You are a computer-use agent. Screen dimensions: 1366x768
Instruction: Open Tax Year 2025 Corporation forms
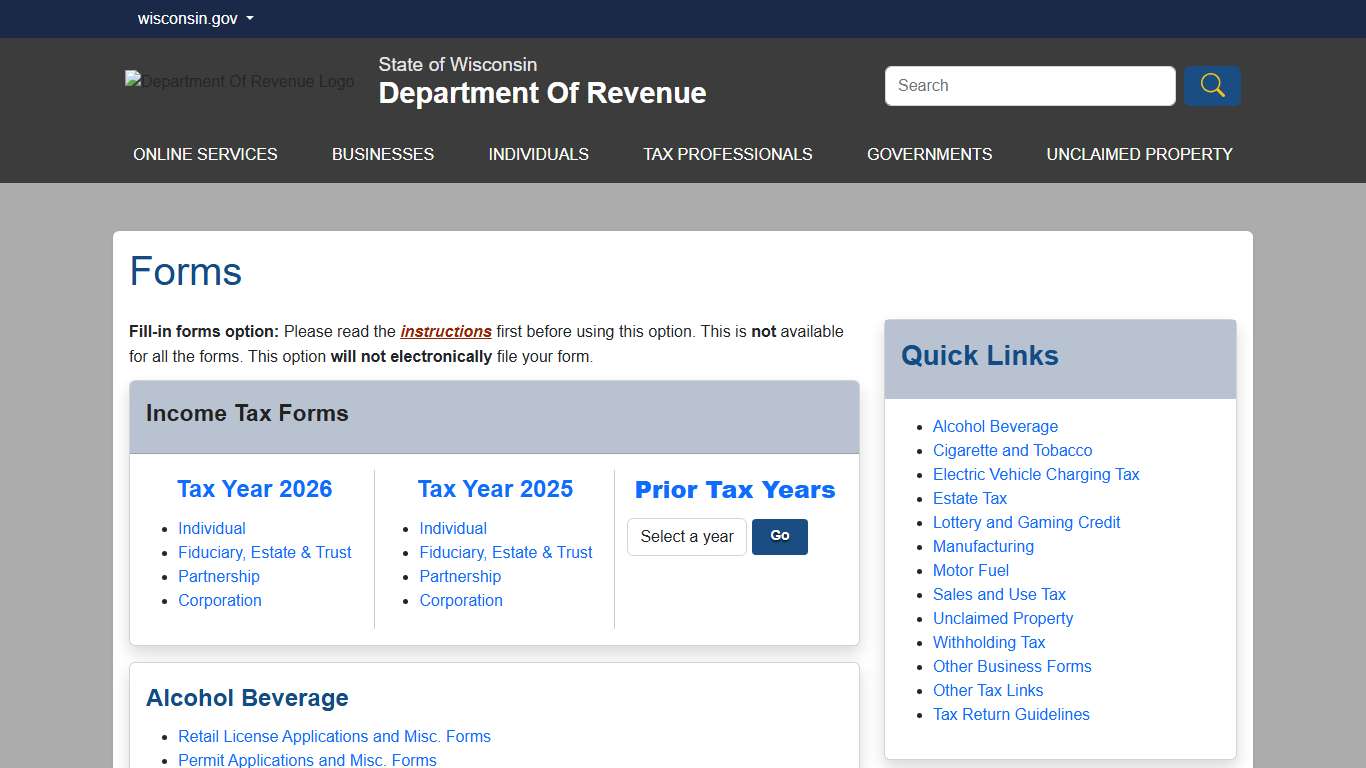[461, 601]
